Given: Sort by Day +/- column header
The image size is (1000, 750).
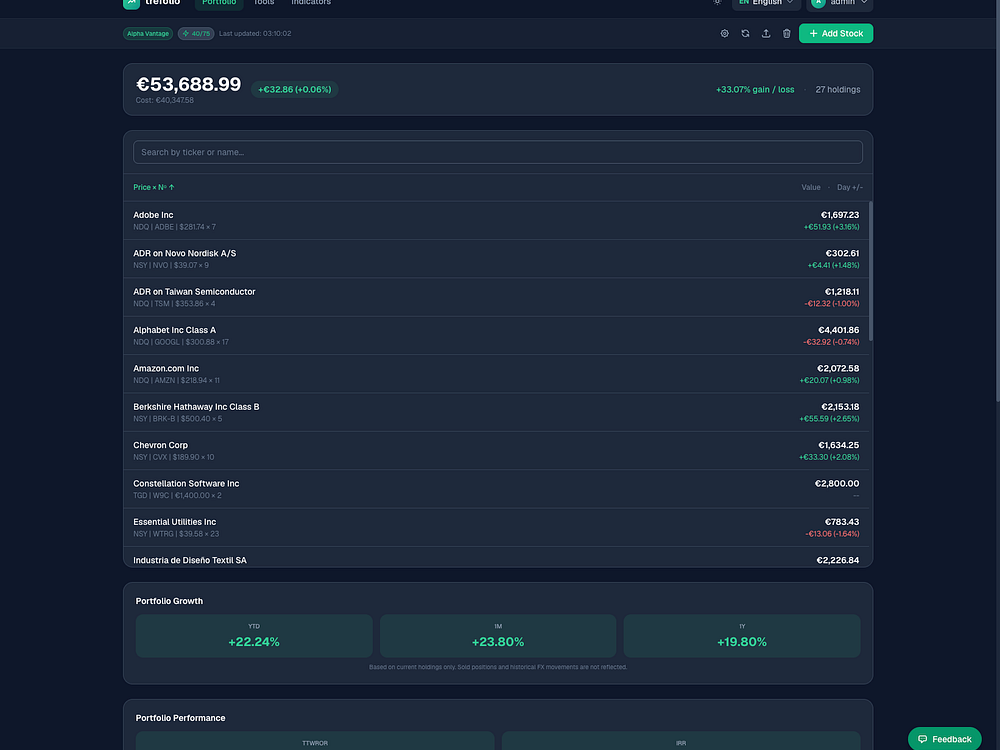Looking at the screenshot, I should (849, 187).
